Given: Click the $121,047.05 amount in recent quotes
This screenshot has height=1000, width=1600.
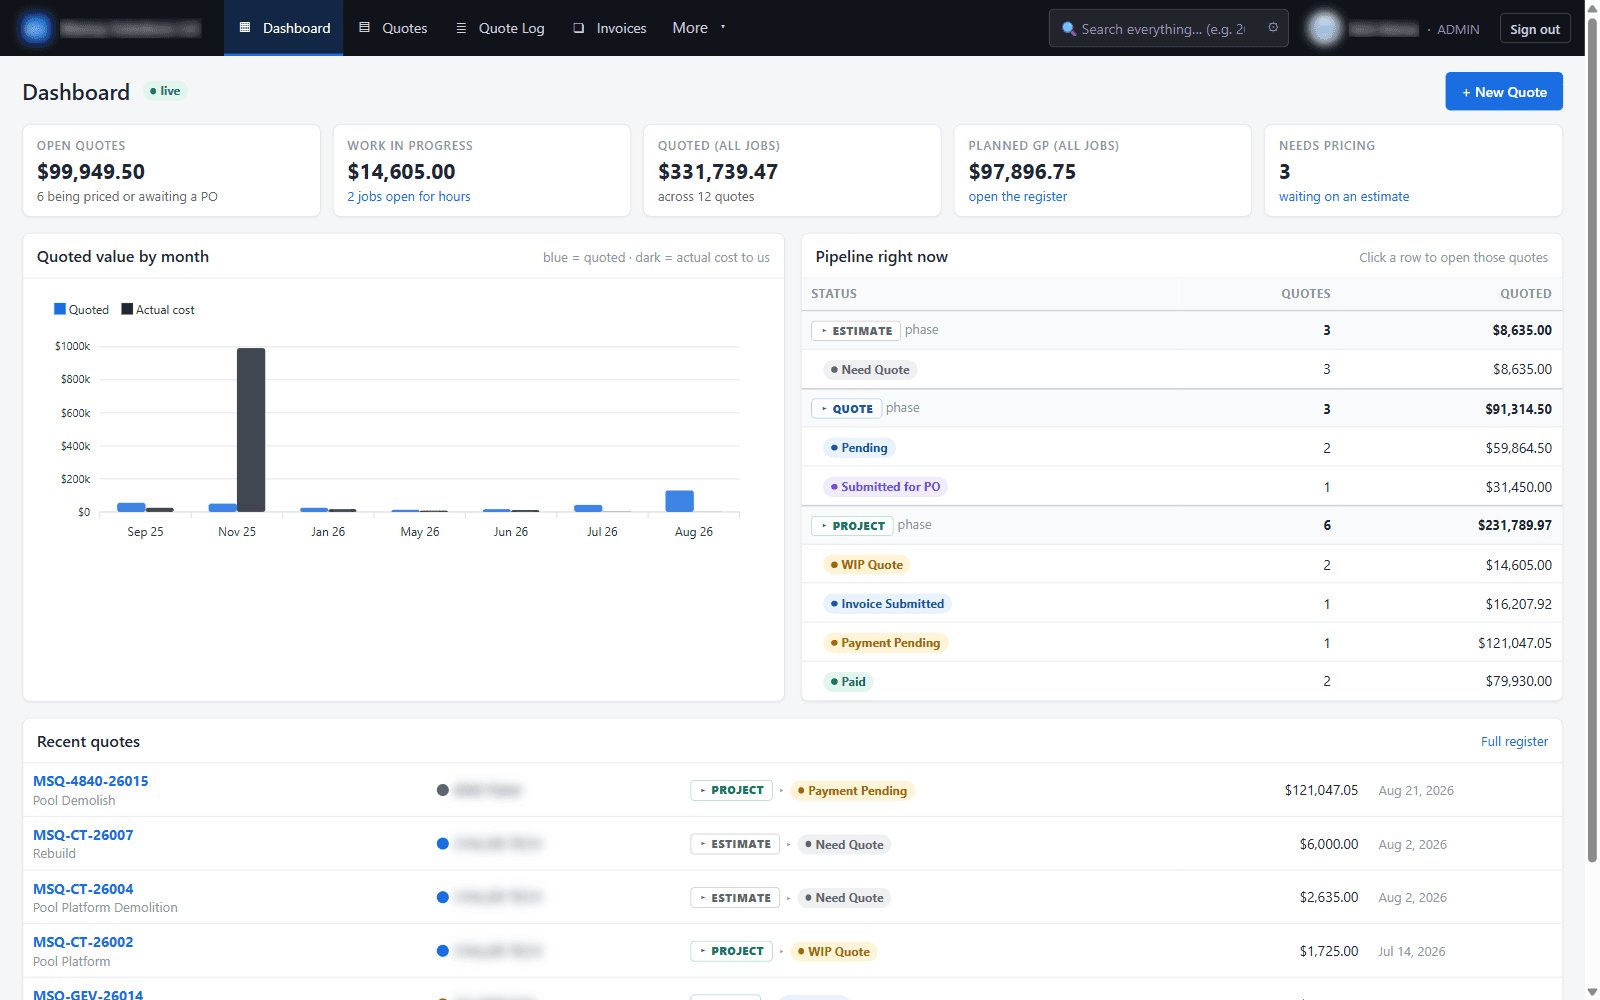Looking at the screenshot, I should tap(1321, 790).
